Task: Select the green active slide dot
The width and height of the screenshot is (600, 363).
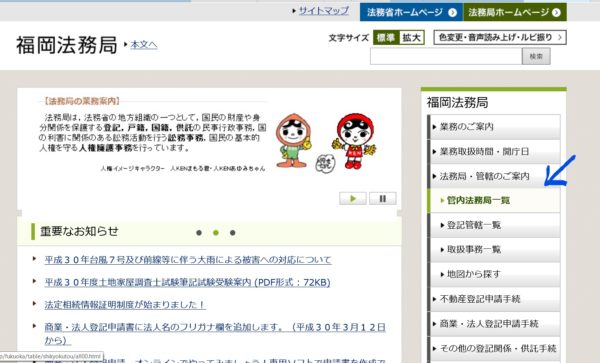Action: click(216, 233)
